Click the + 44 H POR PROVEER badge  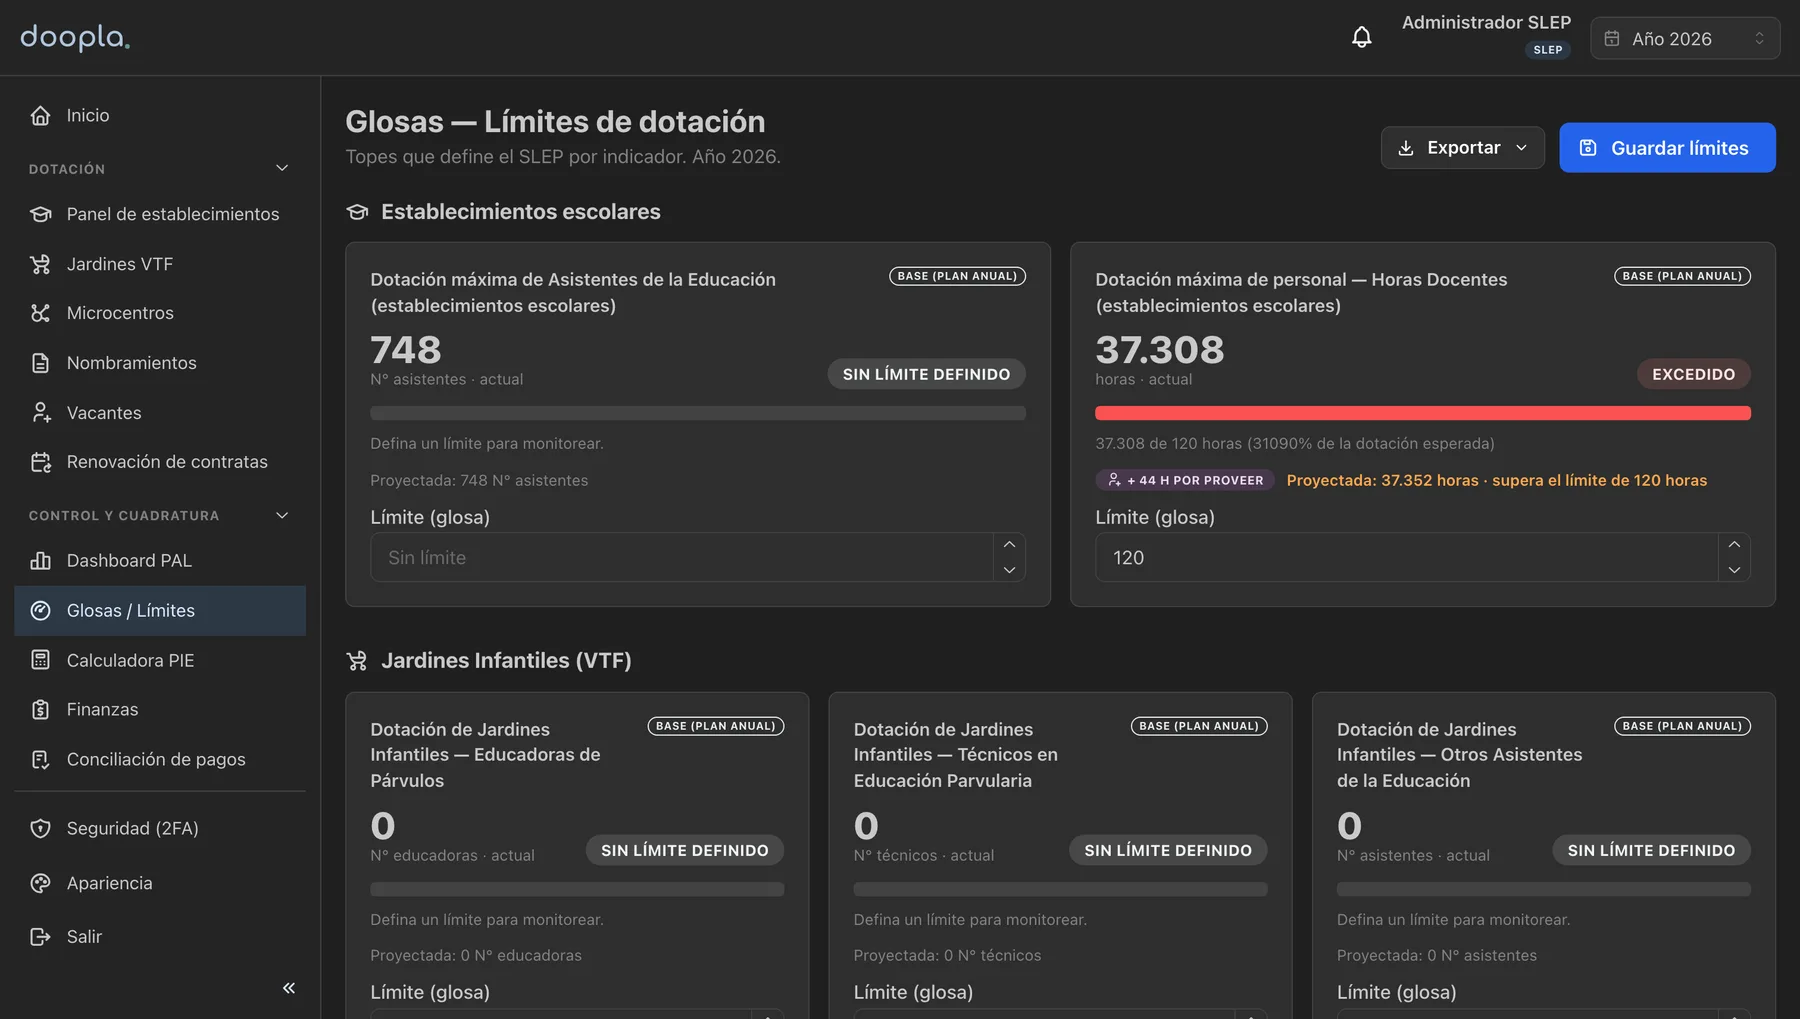point(1185,480)
